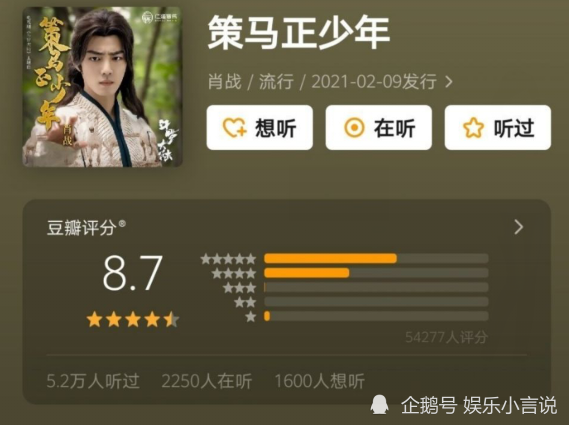Viewport: 569px width, 425px height.
Task: Tap the 54277人评分 count
Action: tap(446, 337)
